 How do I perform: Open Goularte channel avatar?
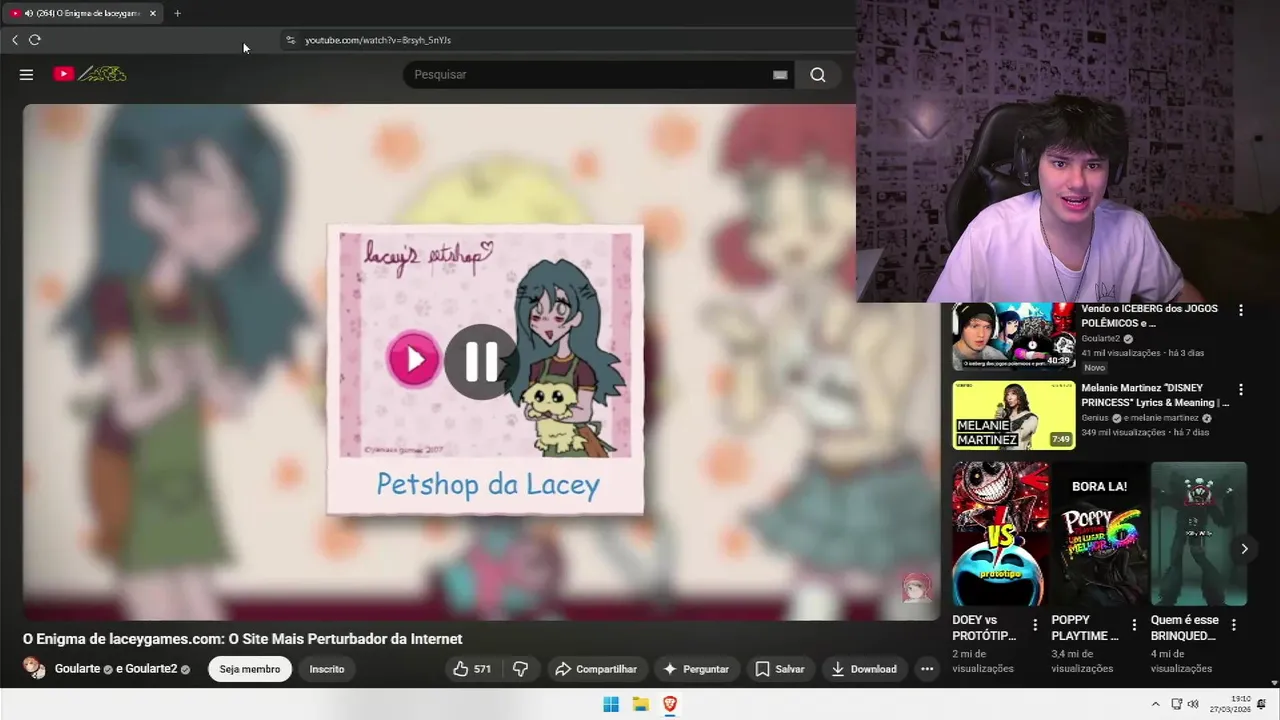[34, 669]
